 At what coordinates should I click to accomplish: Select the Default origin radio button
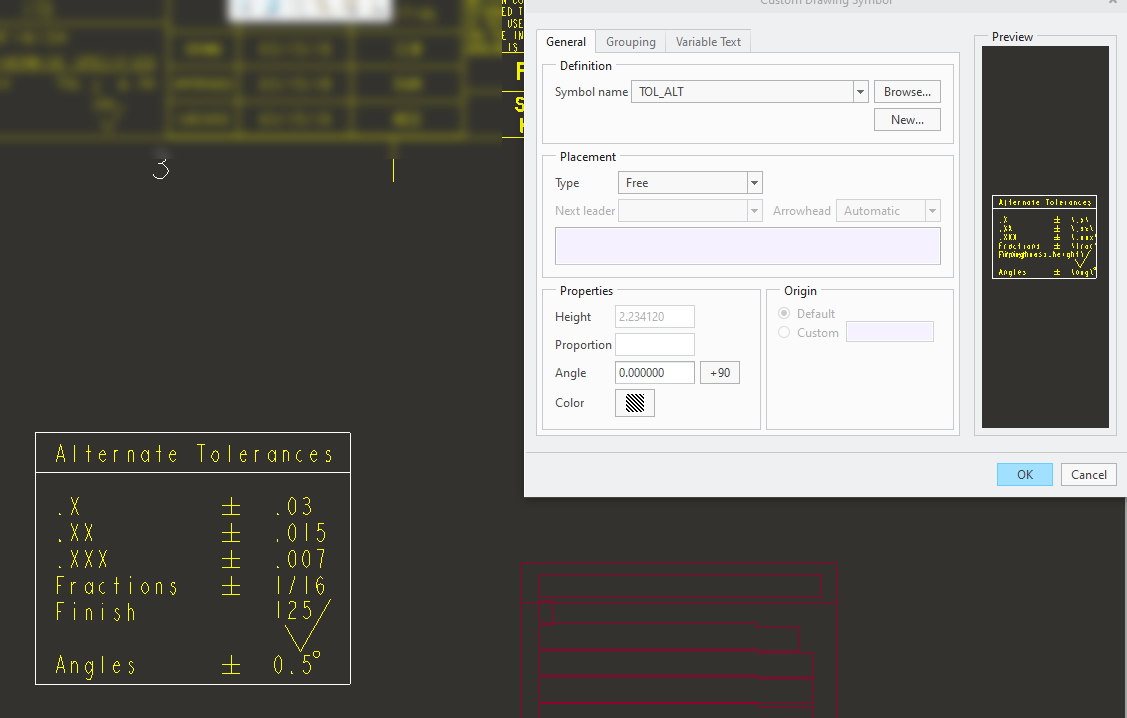783,313
